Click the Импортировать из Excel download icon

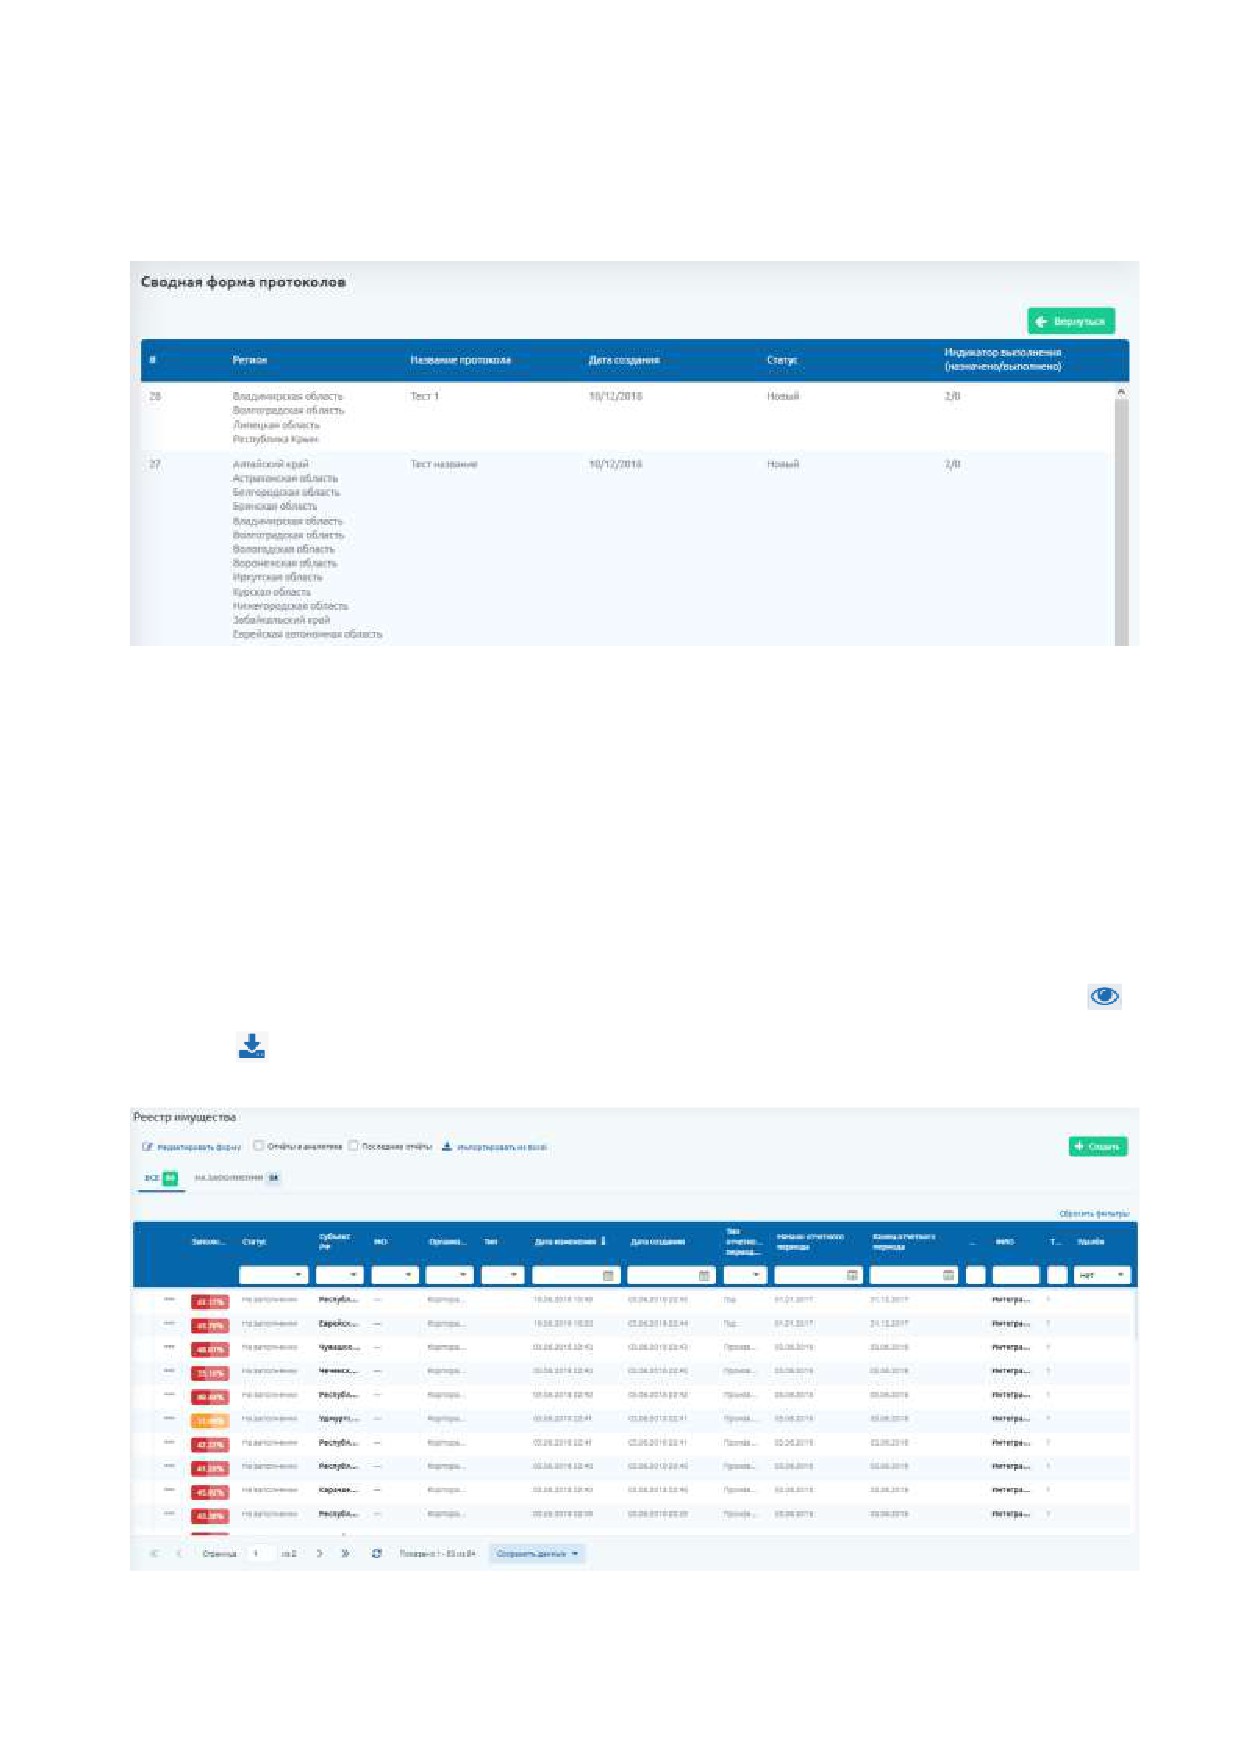click(447, 1146)
